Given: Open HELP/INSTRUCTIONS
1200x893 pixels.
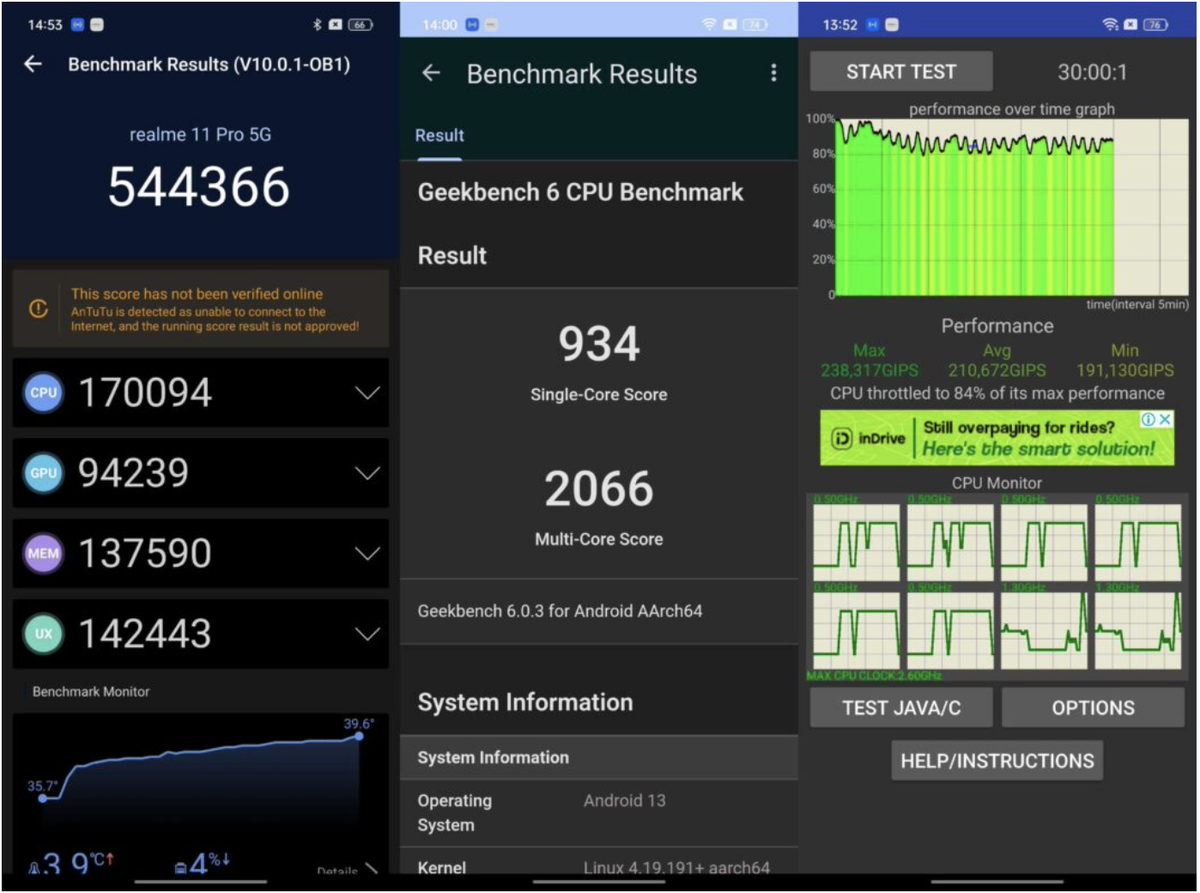Looking at the screenshot, I should (997, 761).
